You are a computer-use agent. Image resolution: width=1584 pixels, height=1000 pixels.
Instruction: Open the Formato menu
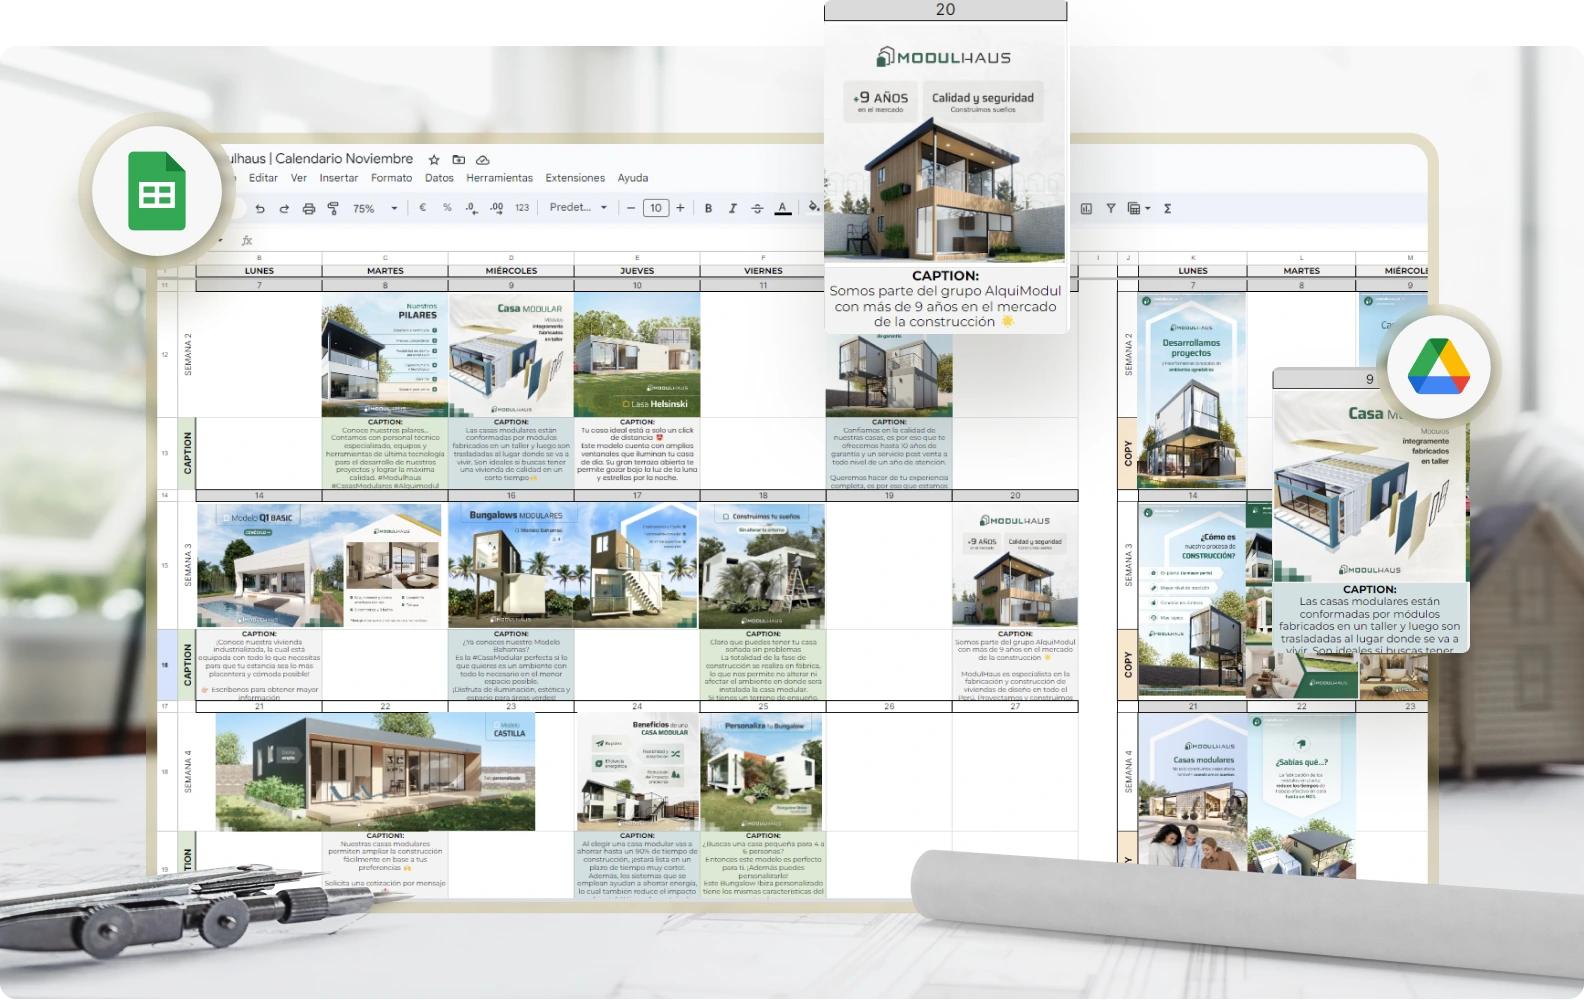tap(391, 178)
